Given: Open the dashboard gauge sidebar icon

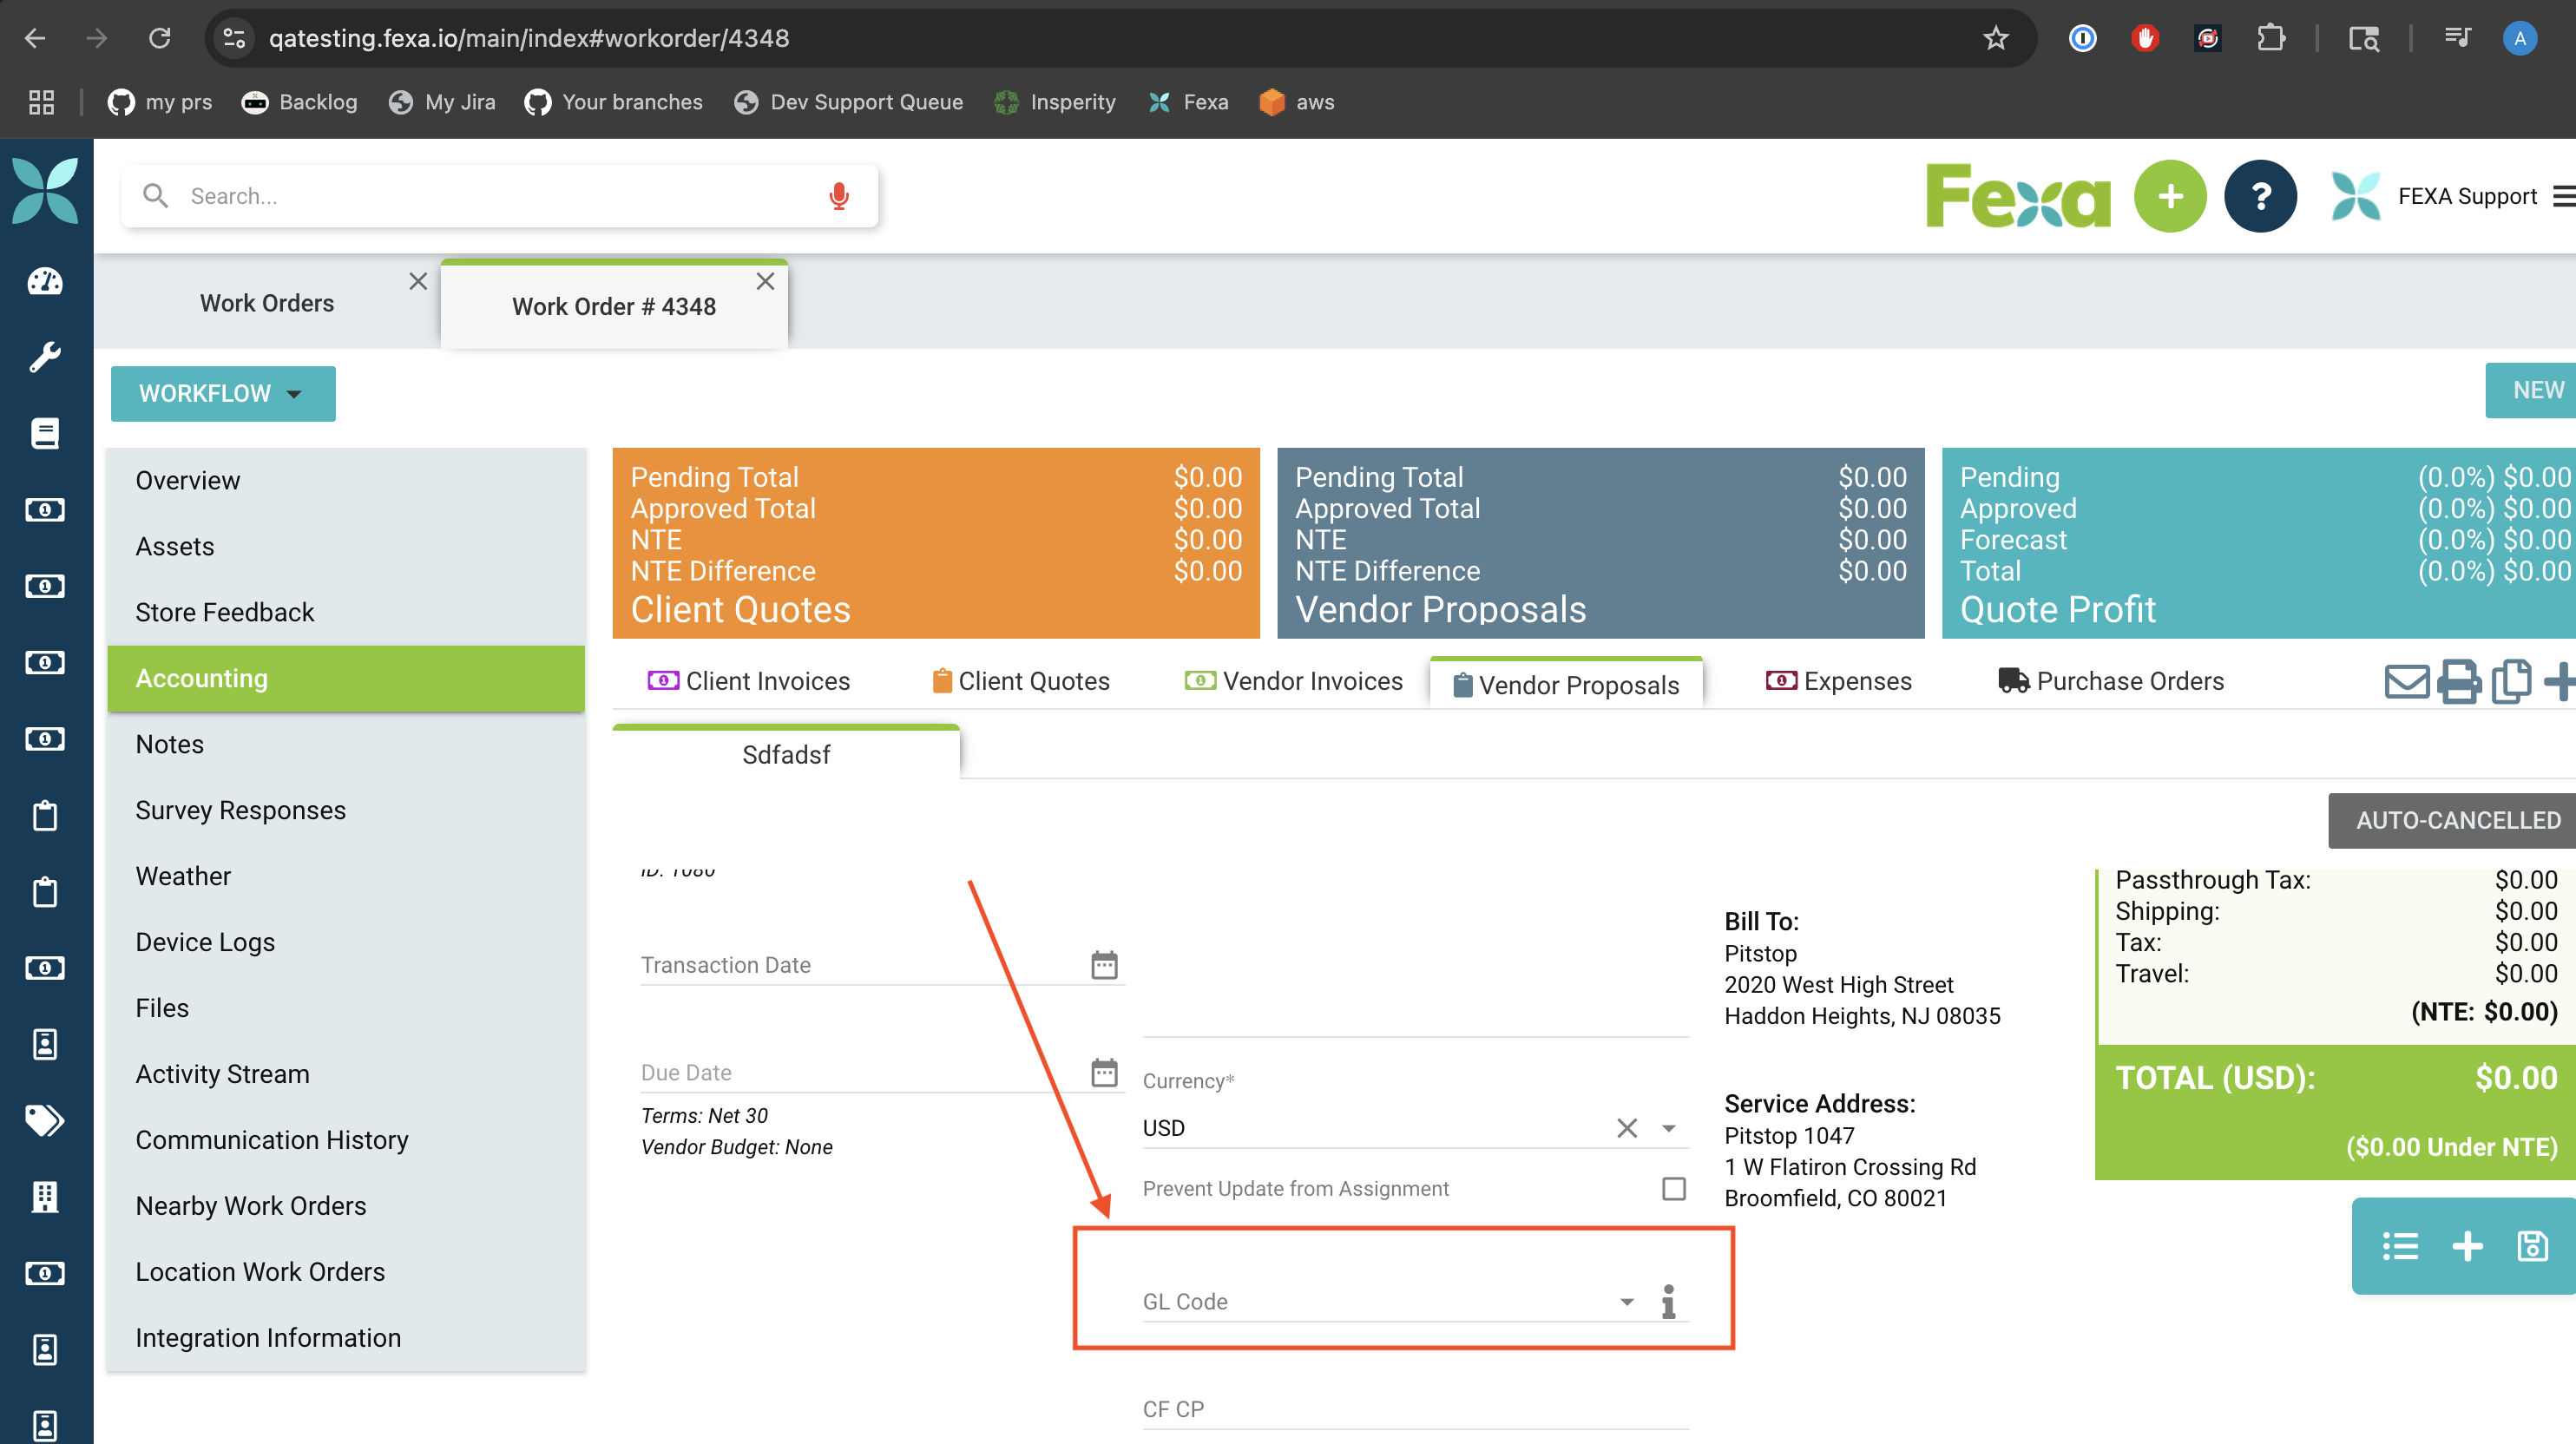Looking at the screenshot, I should 45,282.
